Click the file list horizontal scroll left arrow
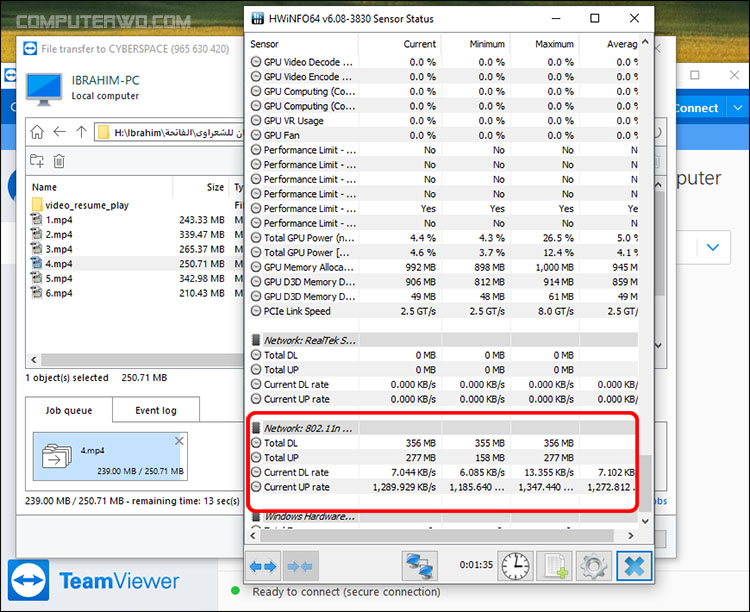Screen dimensions: 750x612 pyautogui.click(x=33, y=360)
